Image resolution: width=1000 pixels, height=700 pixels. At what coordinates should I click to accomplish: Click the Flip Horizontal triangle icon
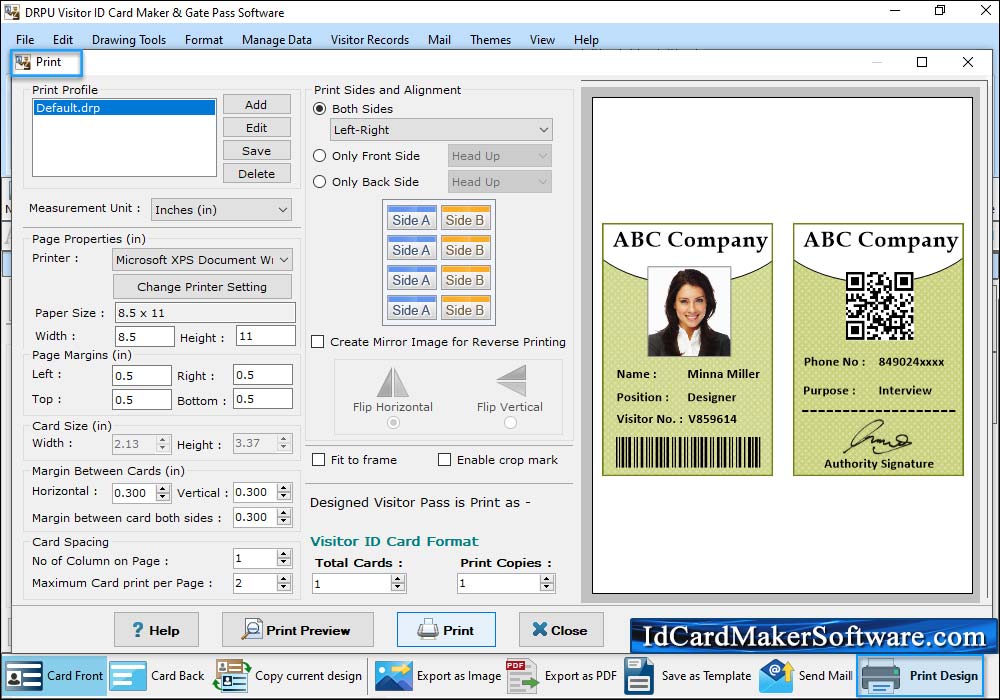click(392, 382)
